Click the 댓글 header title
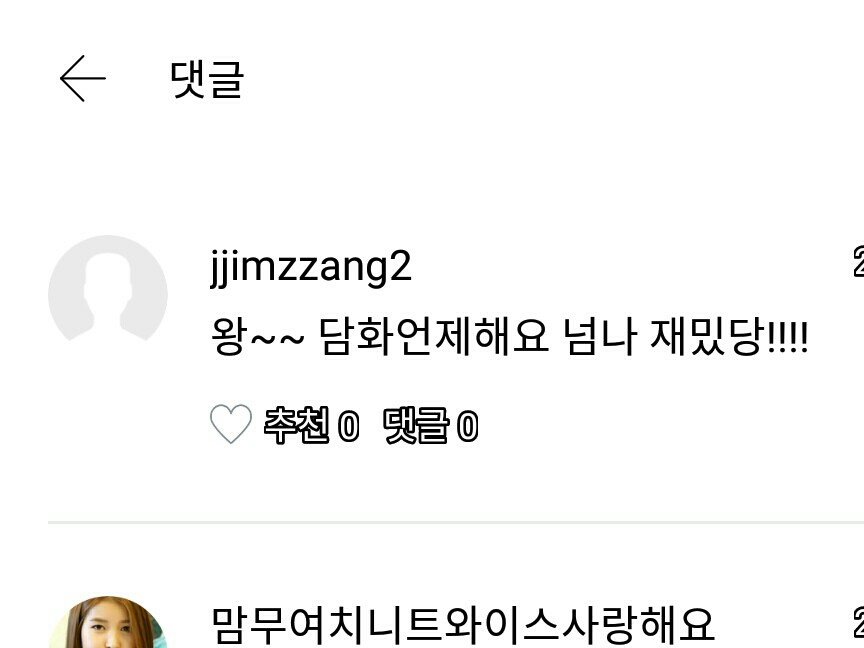This screenshot has width=864, height=648. [x=207, y=79]
